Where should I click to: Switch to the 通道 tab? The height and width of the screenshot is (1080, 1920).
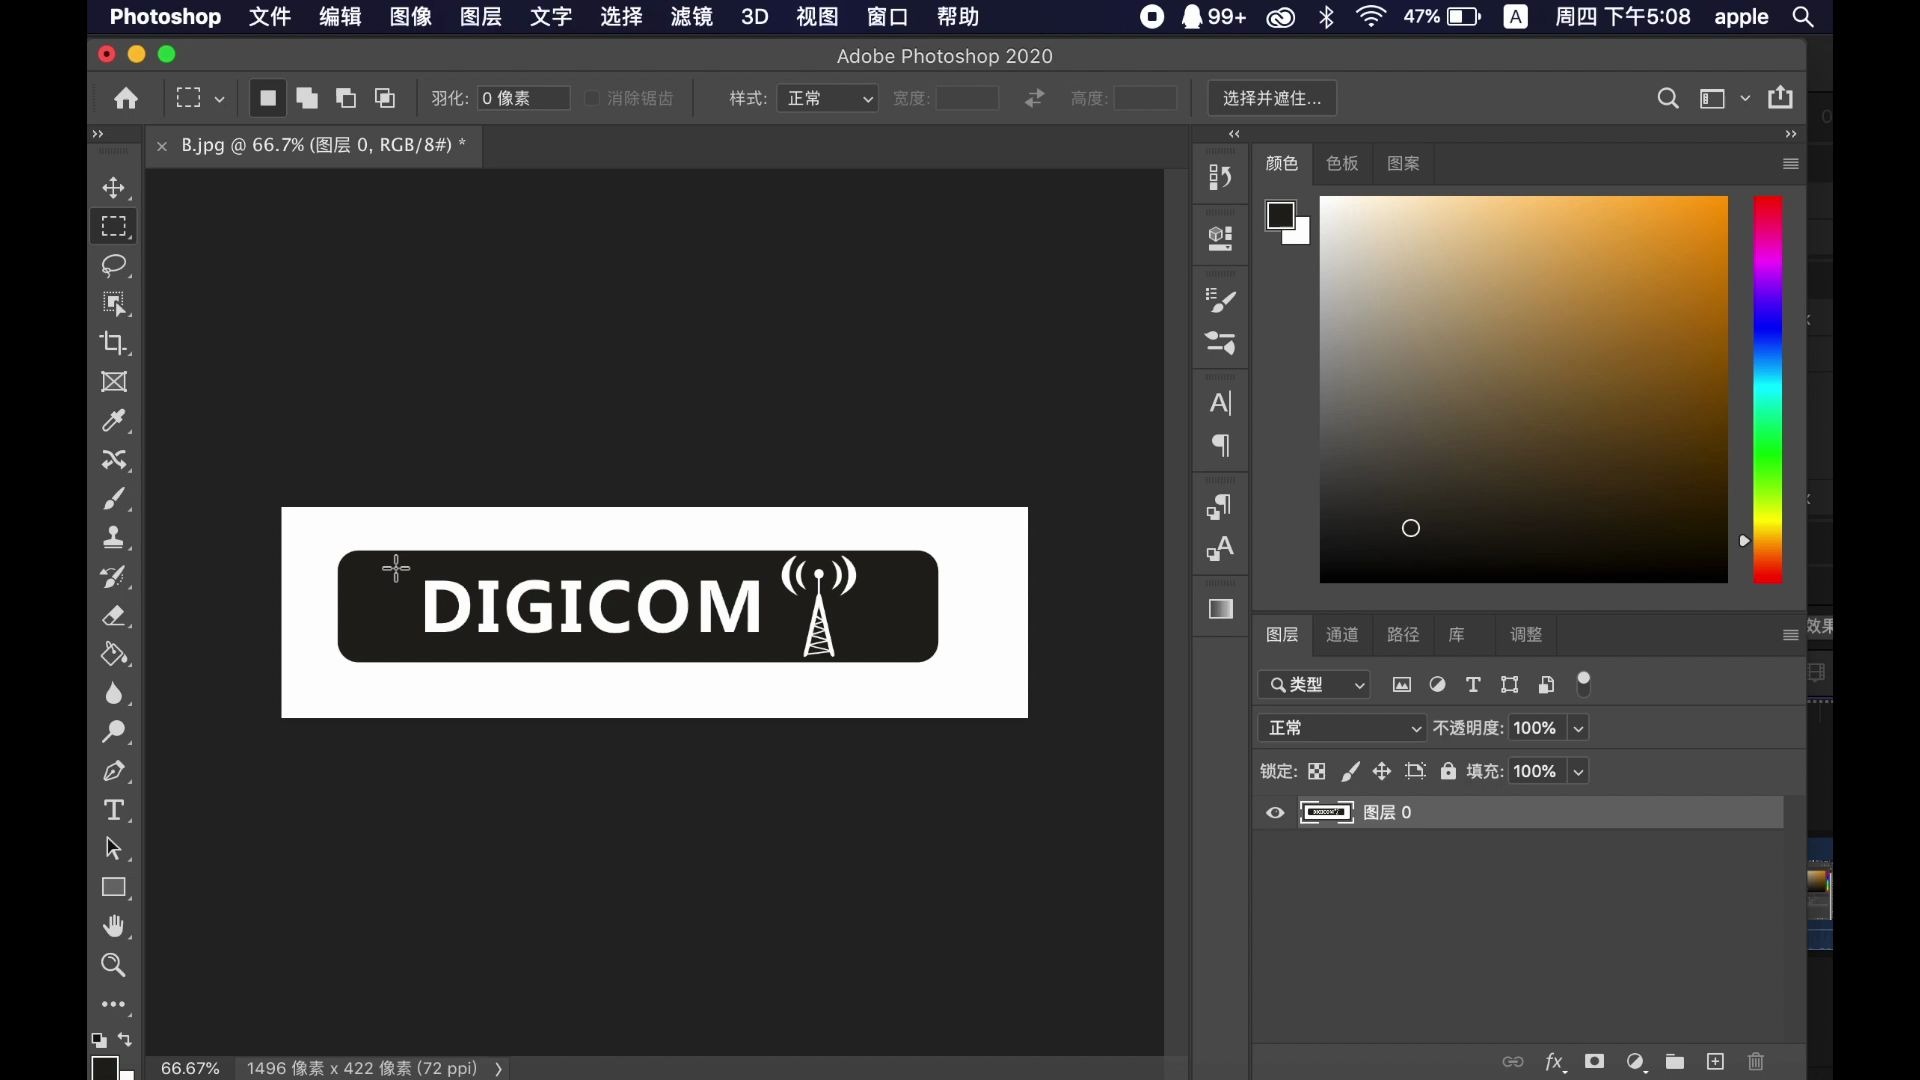[x=1342, y=635]
